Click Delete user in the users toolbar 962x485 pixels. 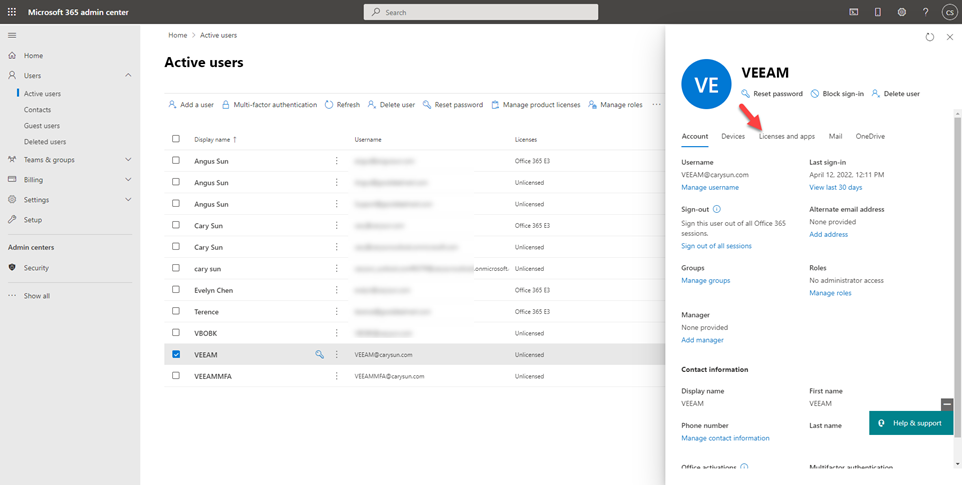click(391, 105)
